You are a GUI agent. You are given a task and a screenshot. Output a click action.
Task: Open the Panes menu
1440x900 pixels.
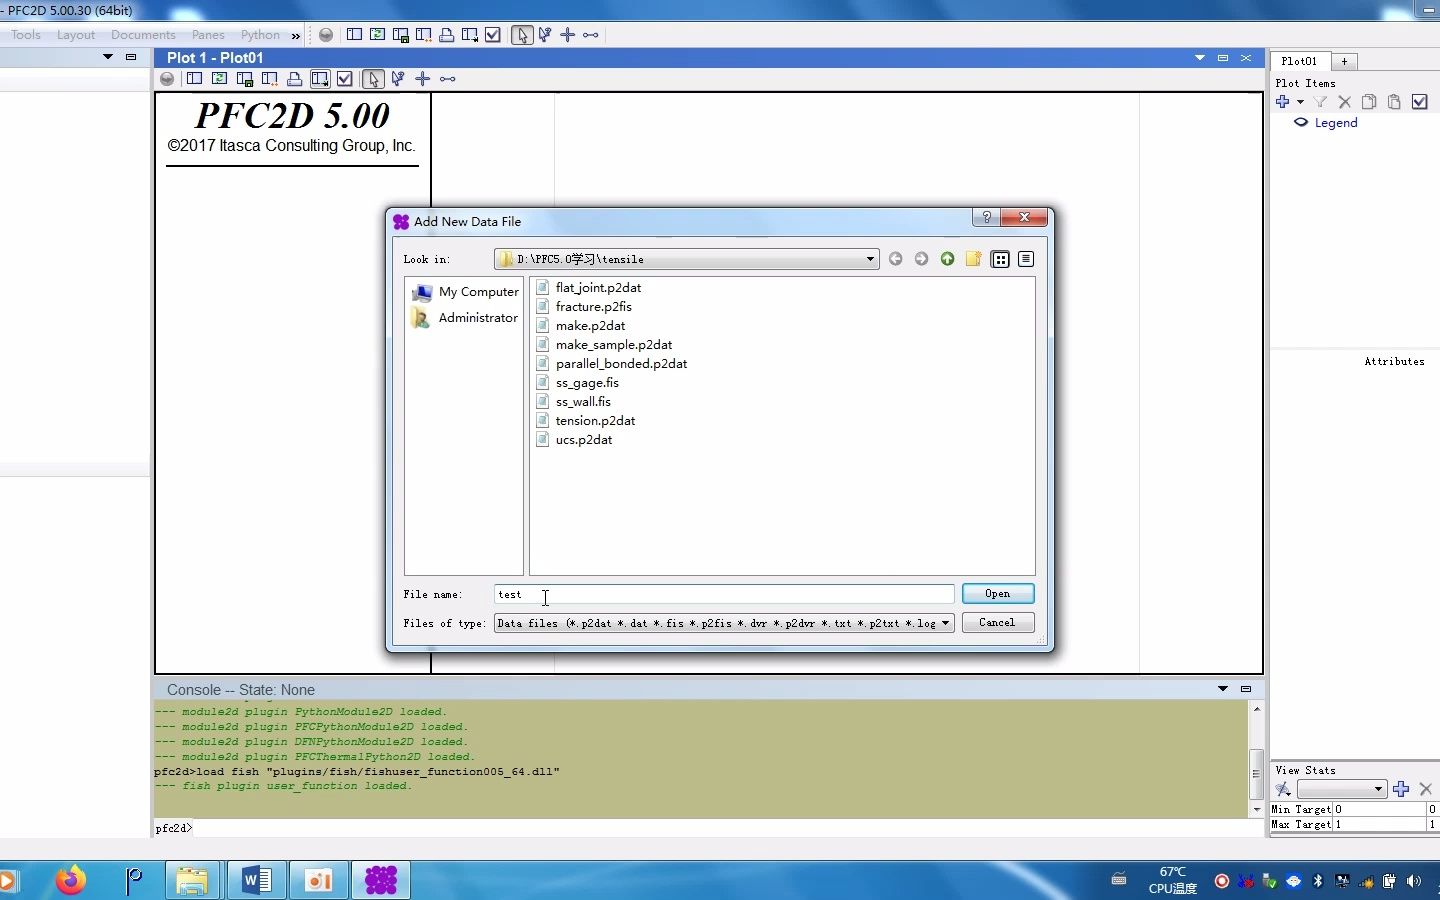[208, 35]
